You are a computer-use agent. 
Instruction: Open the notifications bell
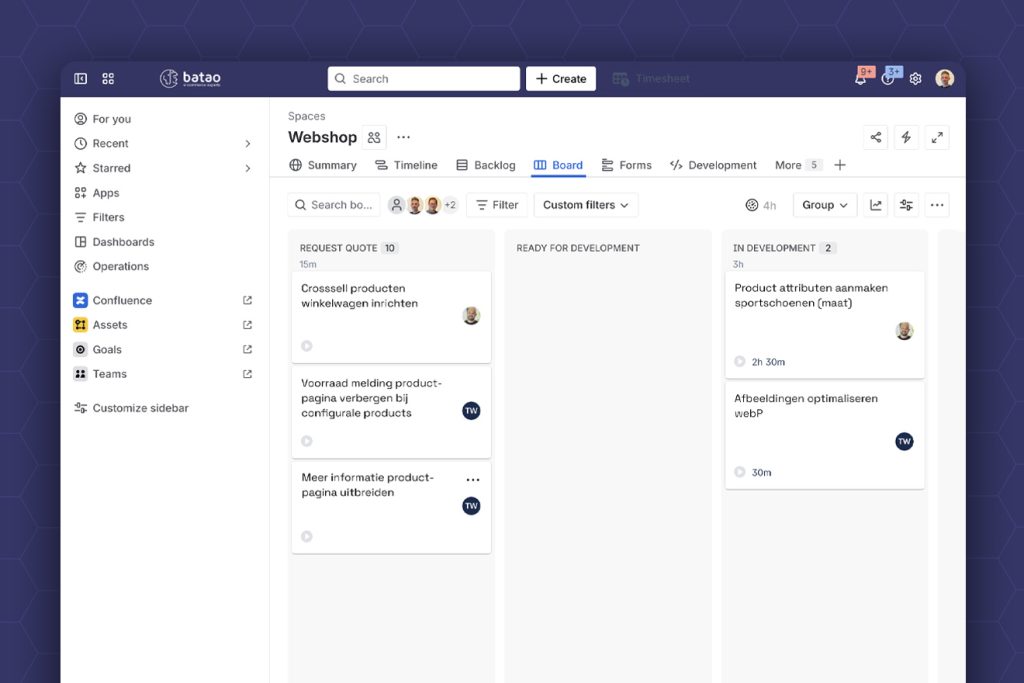click(x=860, y=79)
